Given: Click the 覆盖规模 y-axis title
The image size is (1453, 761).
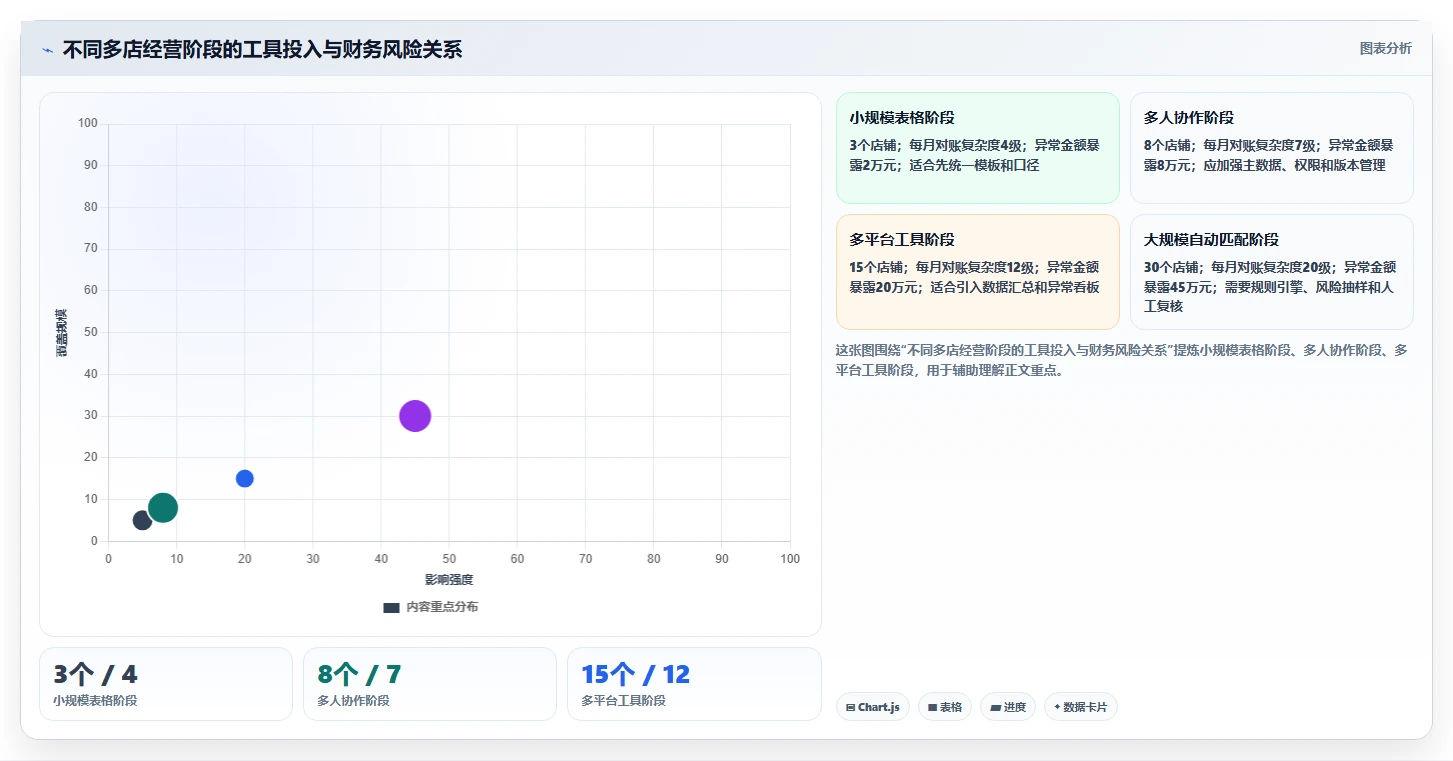Looking at the screenshot, I should pos(61,333).
